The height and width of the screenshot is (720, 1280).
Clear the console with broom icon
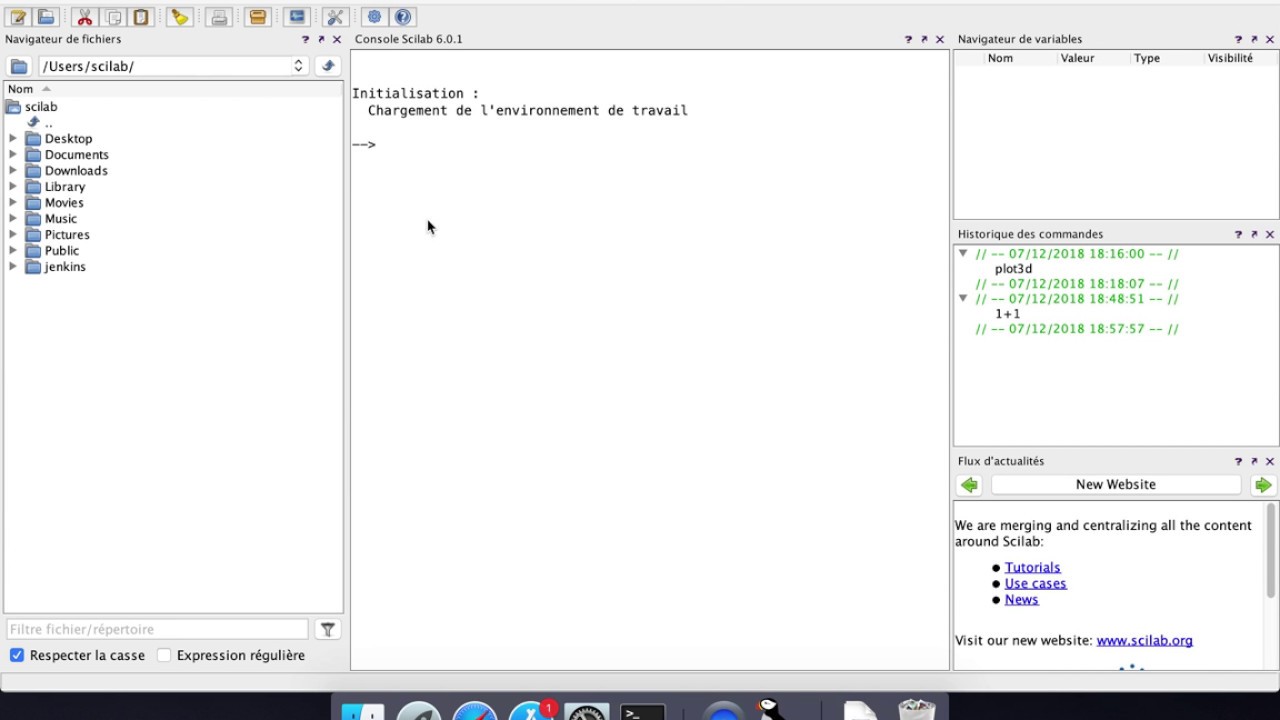coord(179,17)
